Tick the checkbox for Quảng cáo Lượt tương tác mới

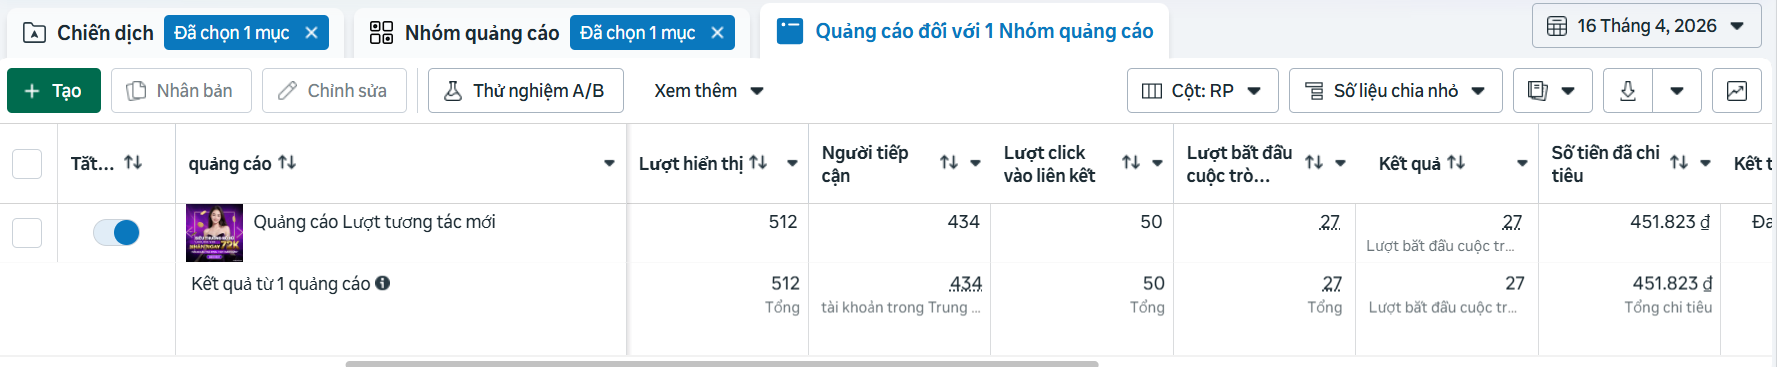click(x=27, y=233)
